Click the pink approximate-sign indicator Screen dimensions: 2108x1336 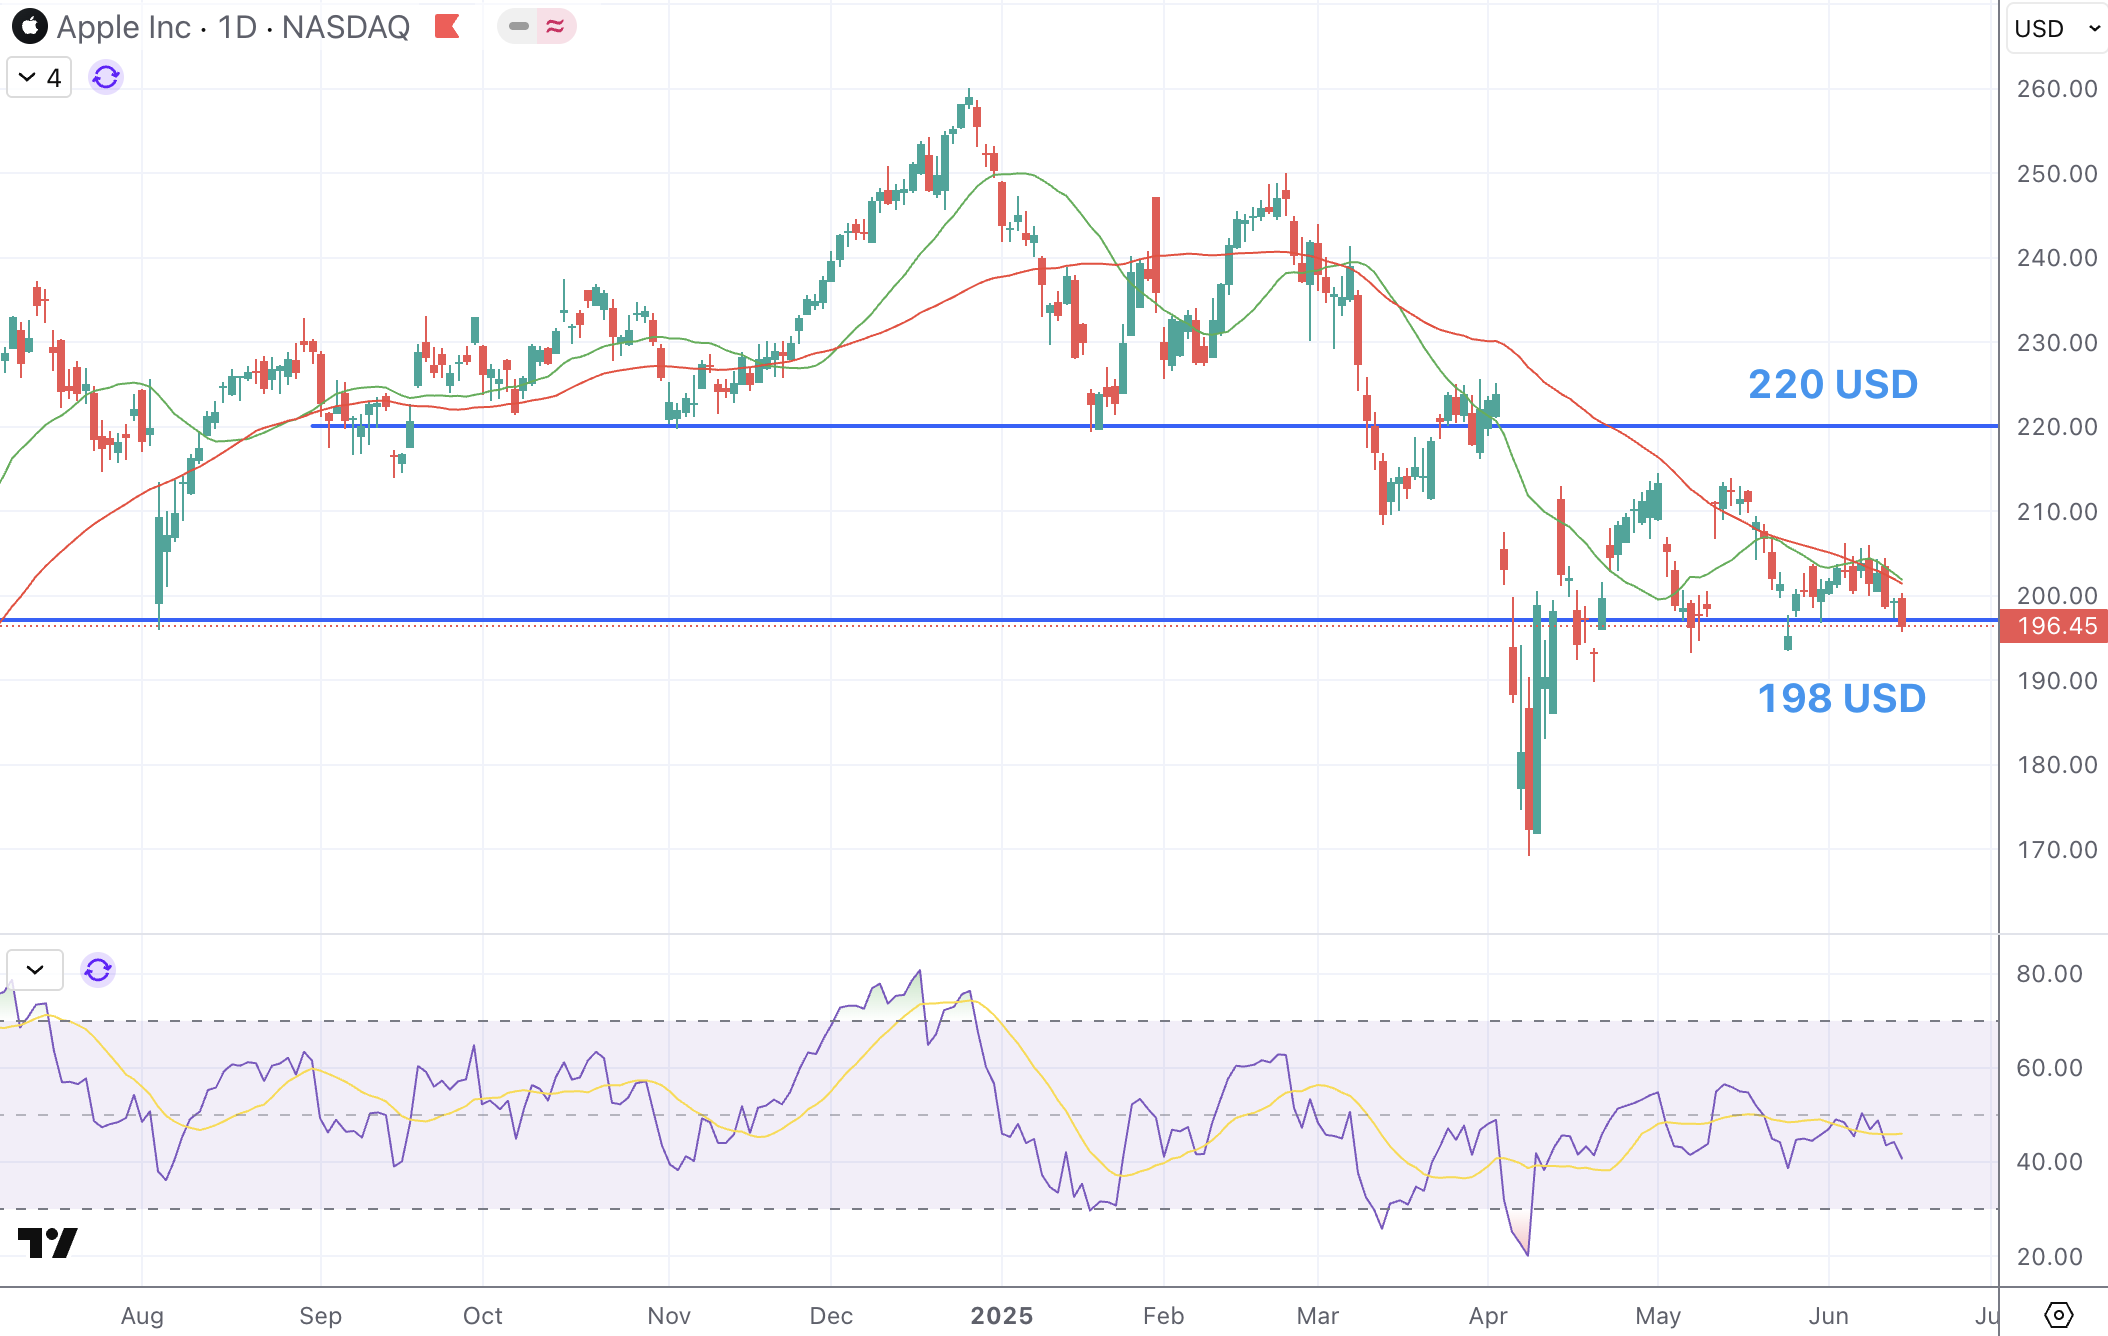[x=555, y=27]
